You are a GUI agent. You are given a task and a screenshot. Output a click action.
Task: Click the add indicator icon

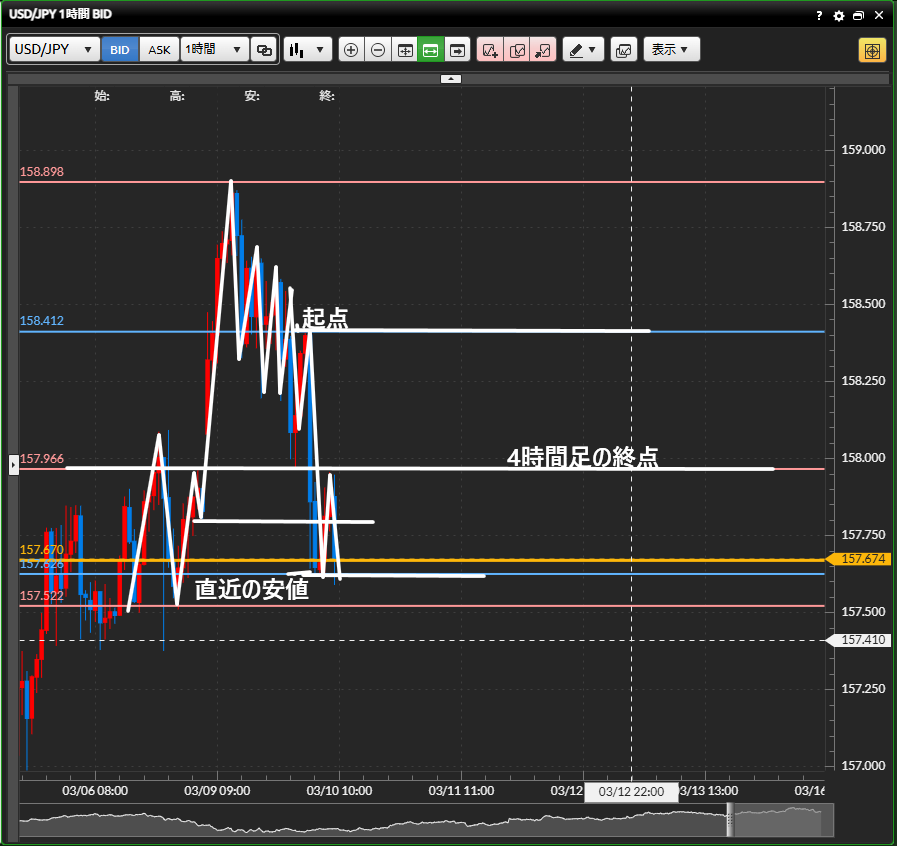coord(490,49)
